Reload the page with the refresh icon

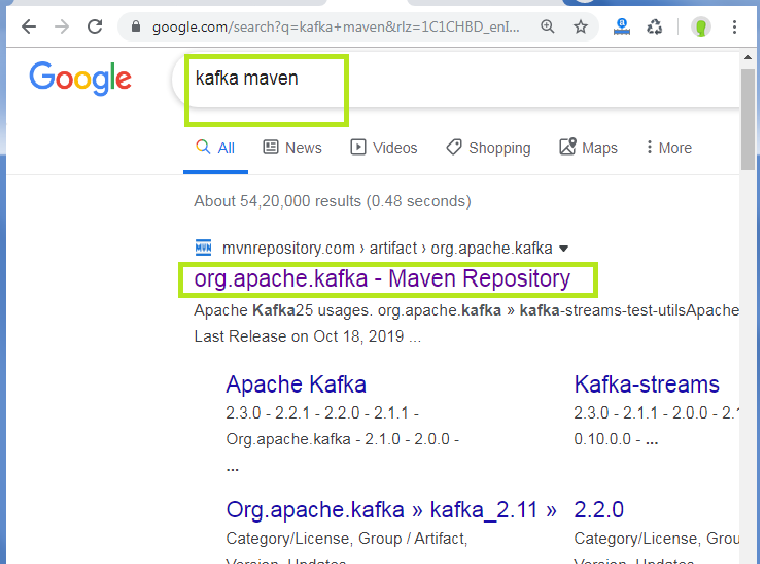coord(95,27)
